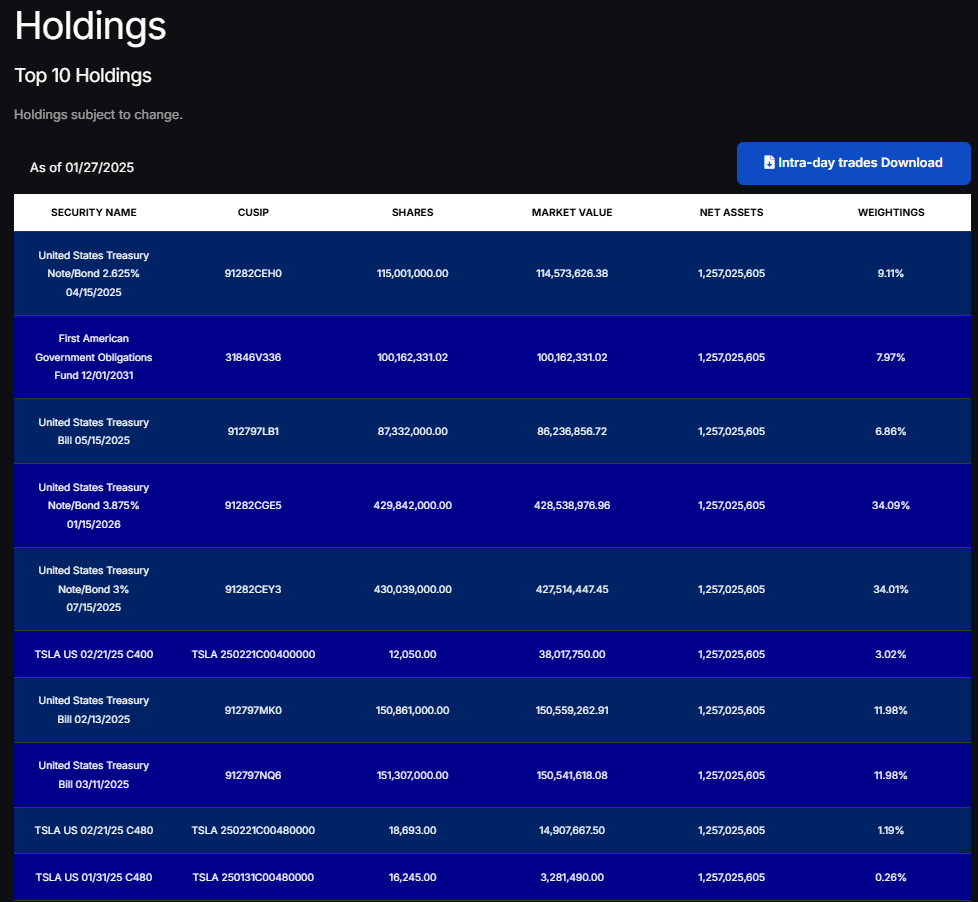Click Treasury Note/Bond 3.875% 01/15/2026 name
This screenshot has width=978, height=902.
tap(94, 505)
